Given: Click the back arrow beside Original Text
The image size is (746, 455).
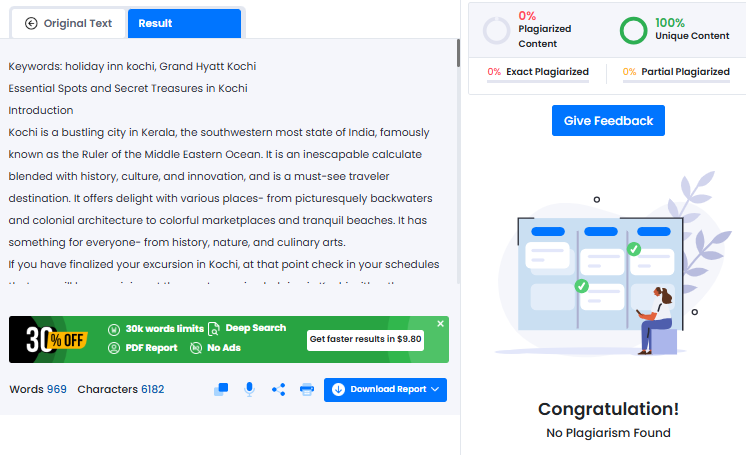Looking at the screenshot, I should point(31,23).
